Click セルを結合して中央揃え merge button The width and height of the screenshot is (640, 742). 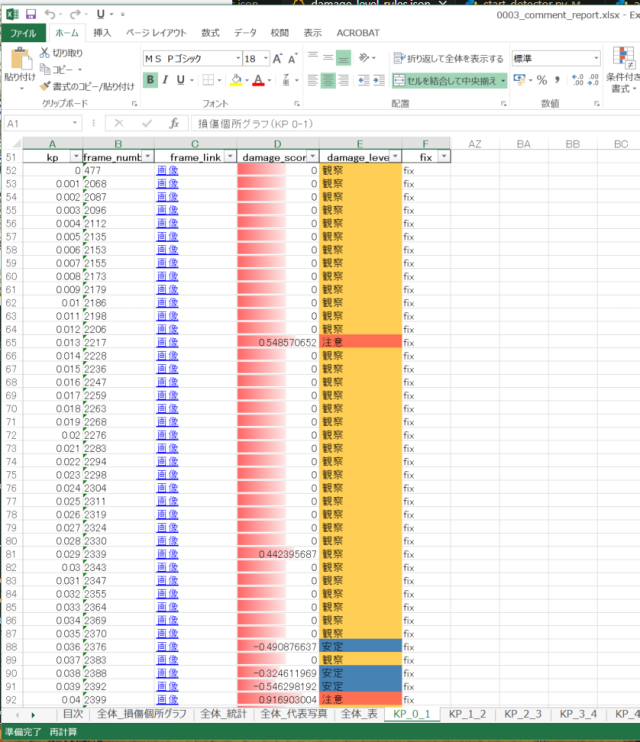tap(443, 80)
